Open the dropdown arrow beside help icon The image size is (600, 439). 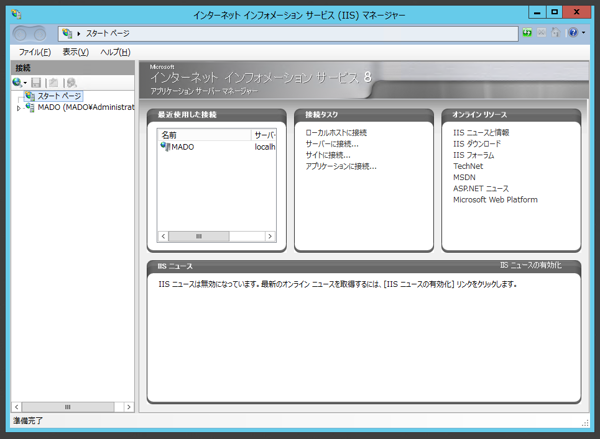coord(583,33)
